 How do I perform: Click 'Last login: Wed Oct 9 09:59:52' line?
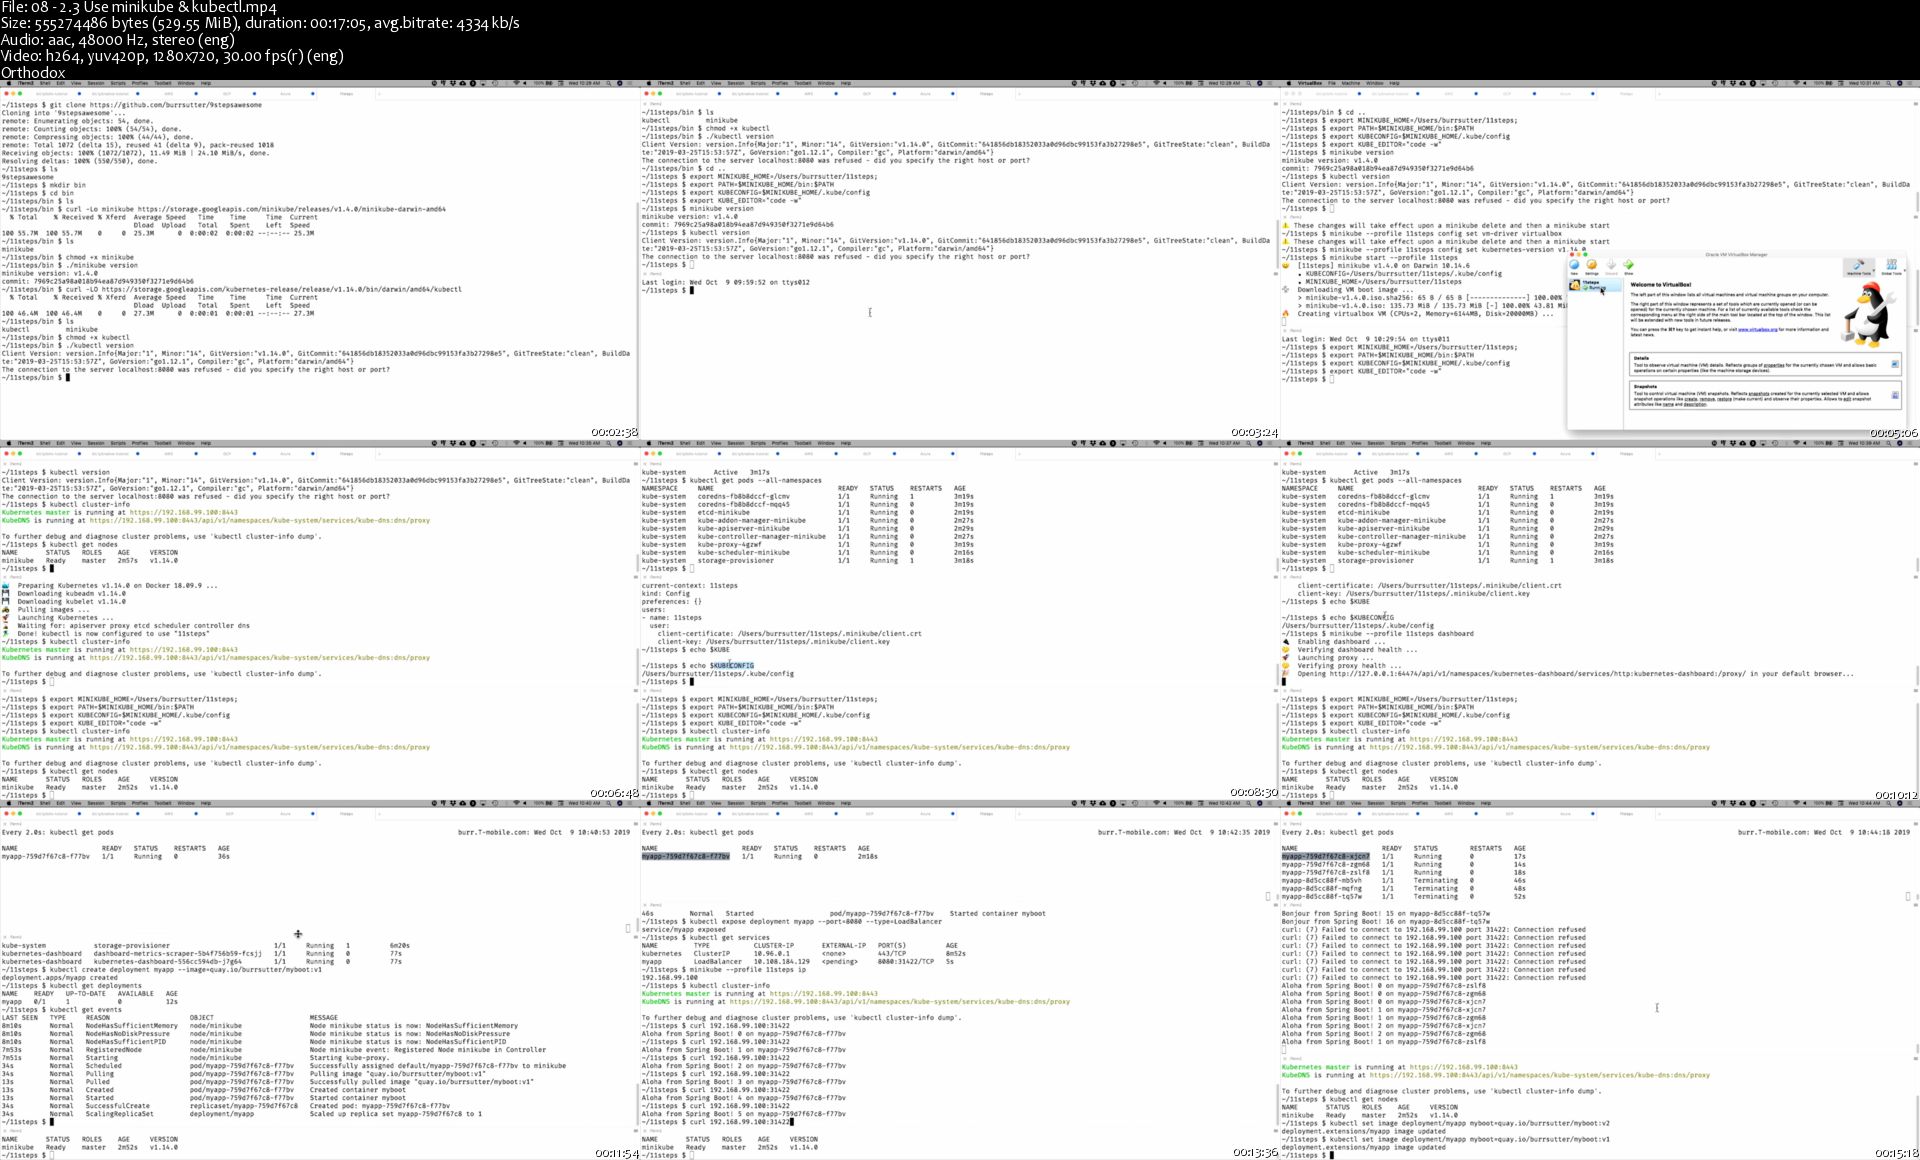coord(726,282)
